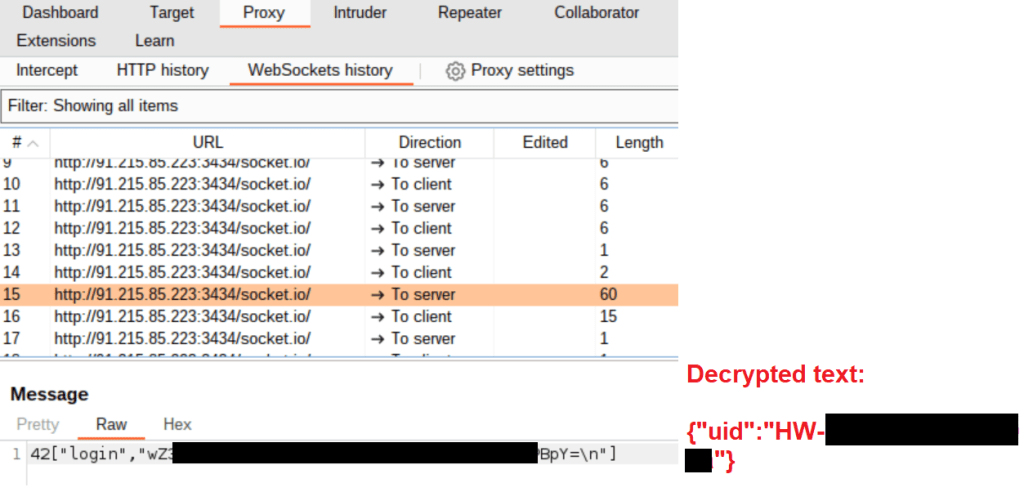Viewport: 1024px width, 492px height.
Task: Click the sort arrow in # column
Action: click(x=34, y=143)
